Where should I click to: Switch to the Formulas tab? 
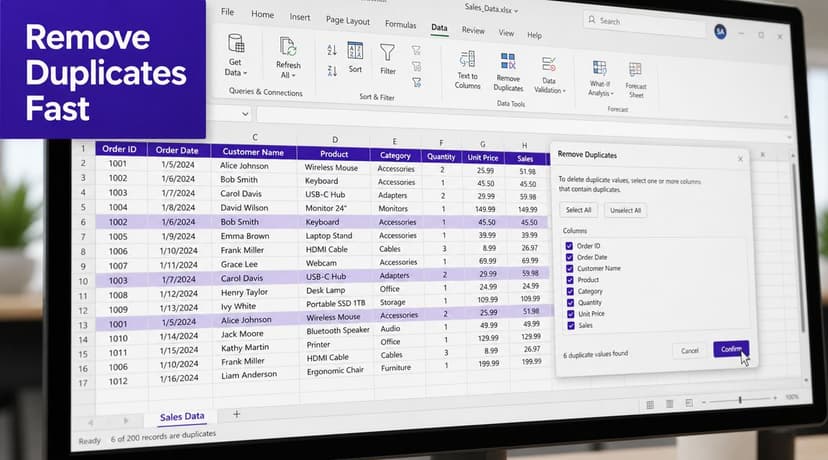(400, 24)
